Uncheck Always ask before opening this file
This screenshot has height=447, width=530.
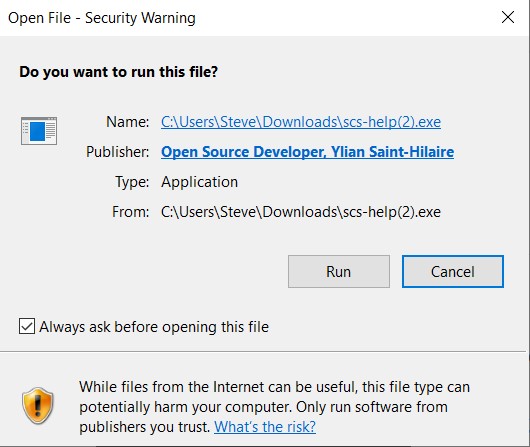27,326
